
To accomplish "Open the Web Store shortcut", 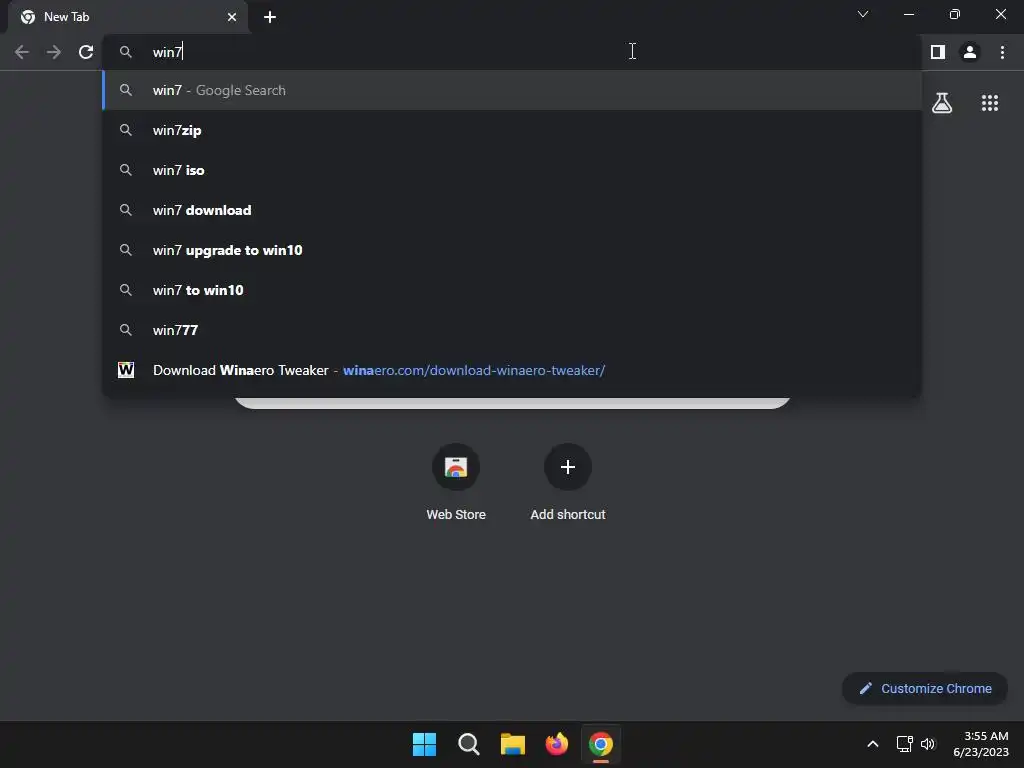I will point(456,482).
